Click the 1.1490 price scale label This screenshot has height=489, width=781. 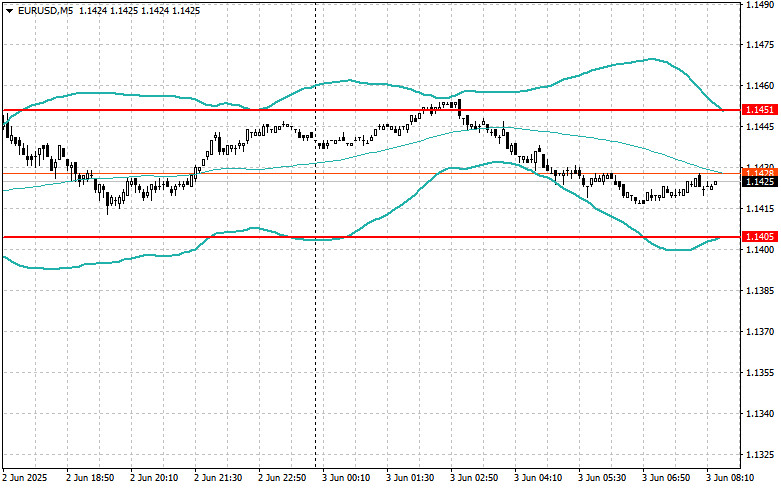(x=760, y=4)
